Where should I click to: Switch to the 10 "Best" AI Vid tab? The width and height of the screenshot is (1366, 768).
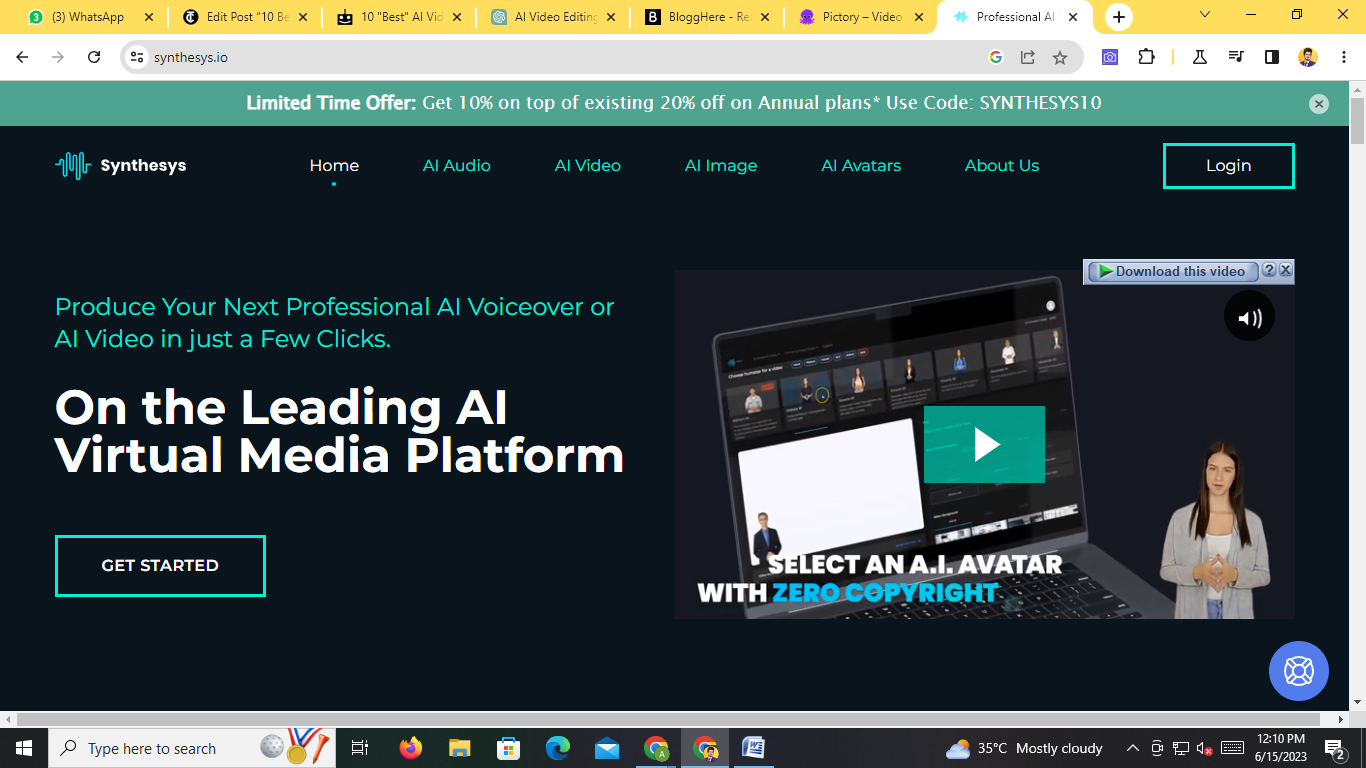tap(400, 17)
